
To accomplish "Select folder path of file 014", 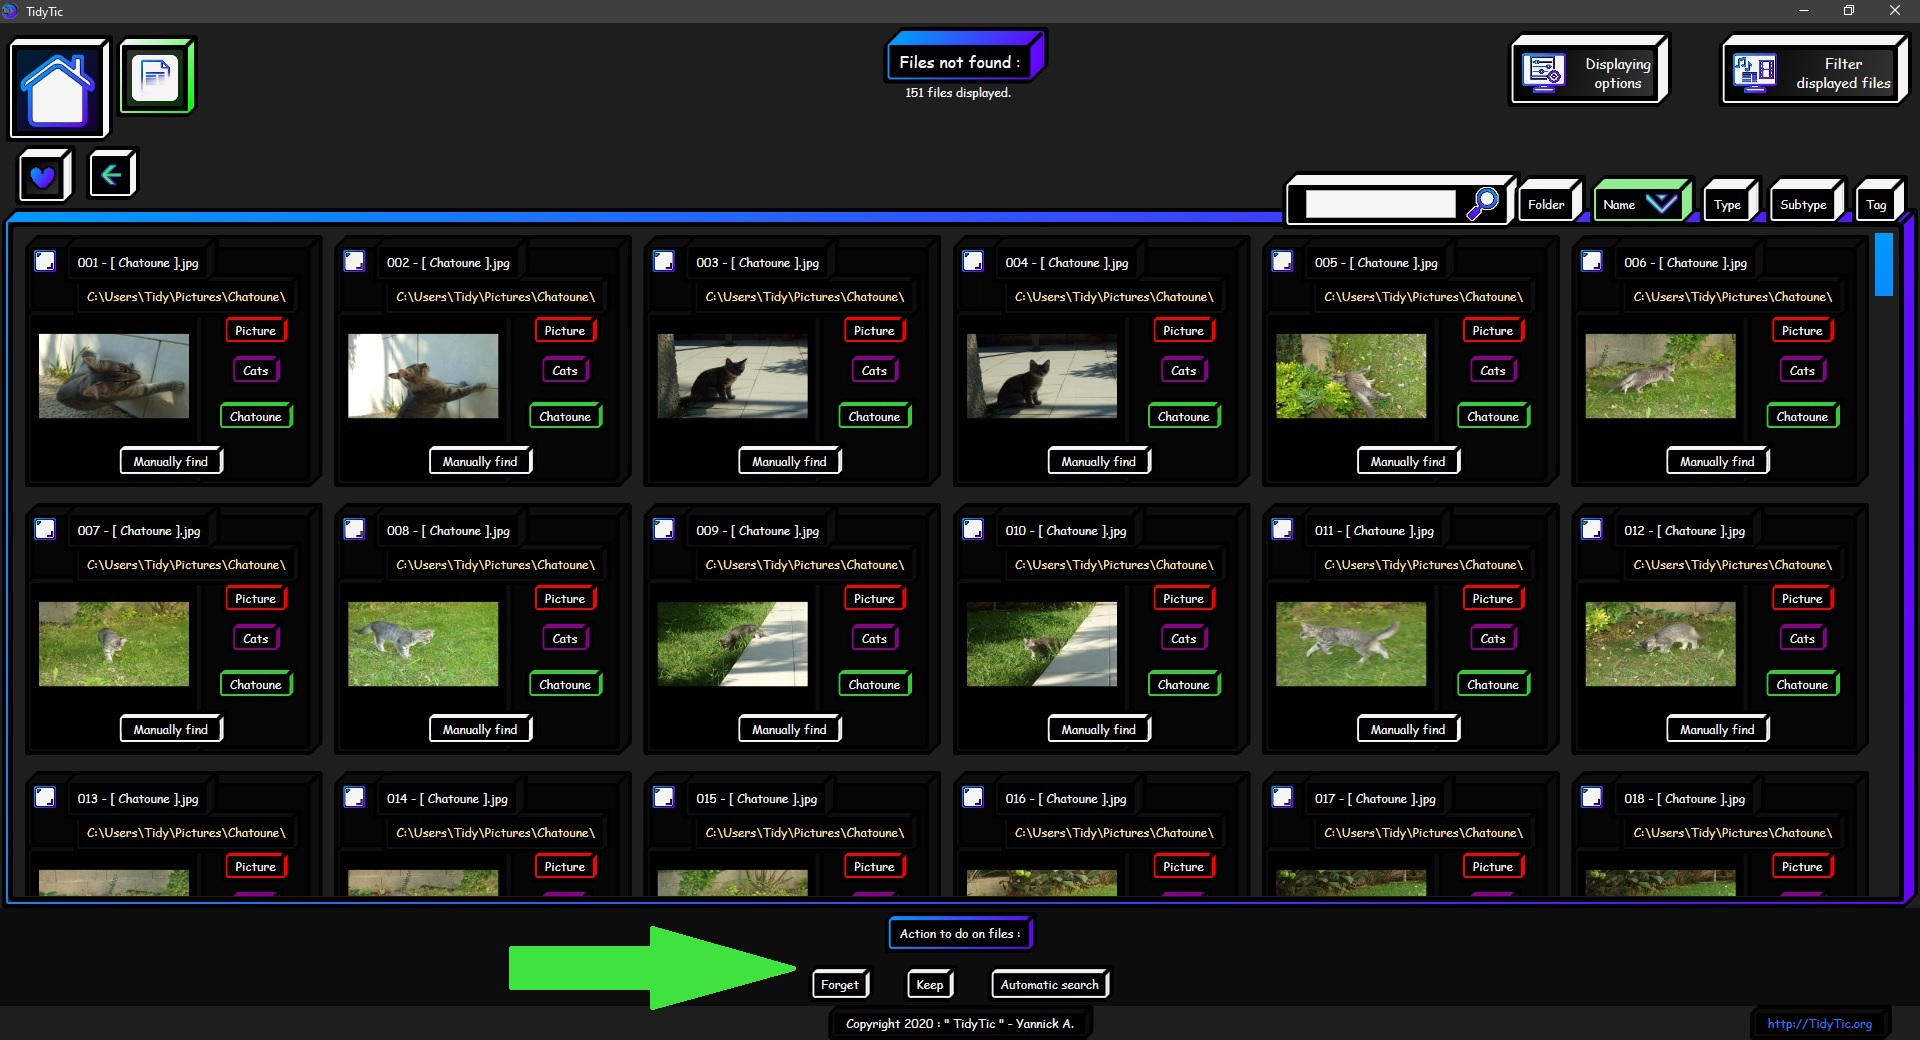I will pos(496,832).
